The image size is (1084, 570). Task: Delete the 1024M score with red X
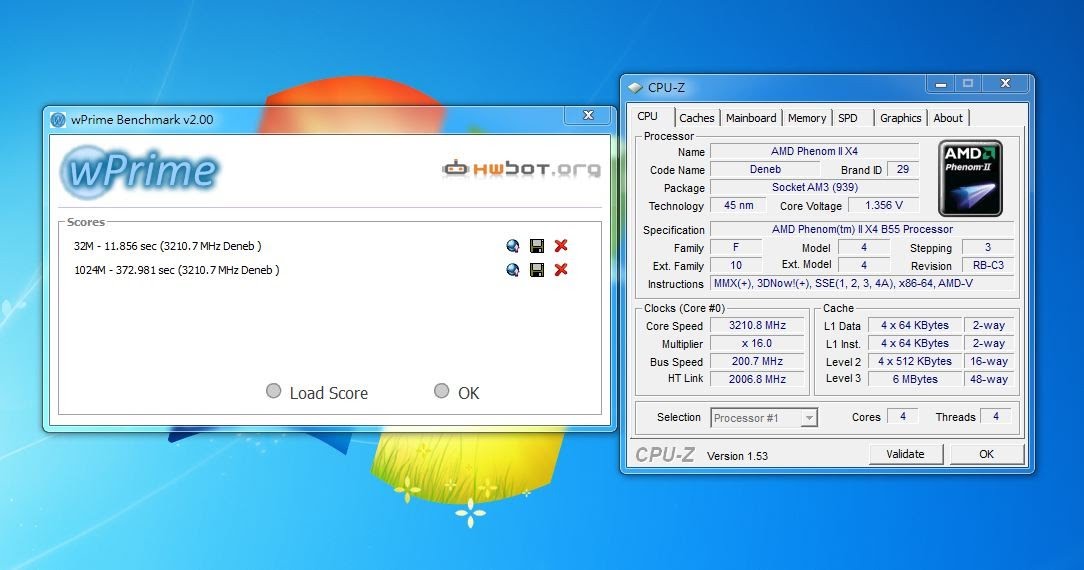561,270
